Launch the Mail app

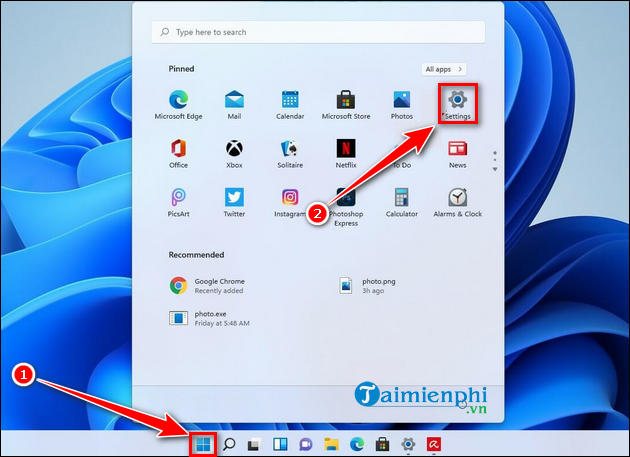tap(234, 105)
